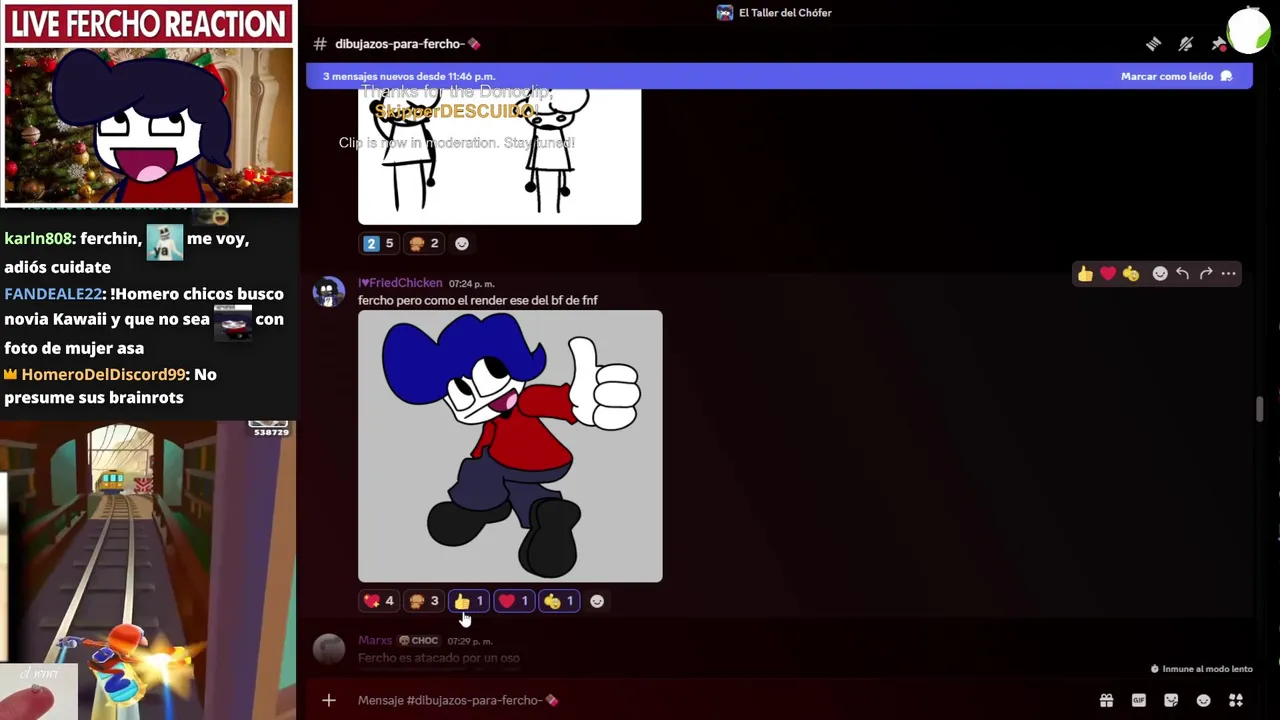
Task: Click I♥FriedChicken's avatar
Action: pos(328,291)
